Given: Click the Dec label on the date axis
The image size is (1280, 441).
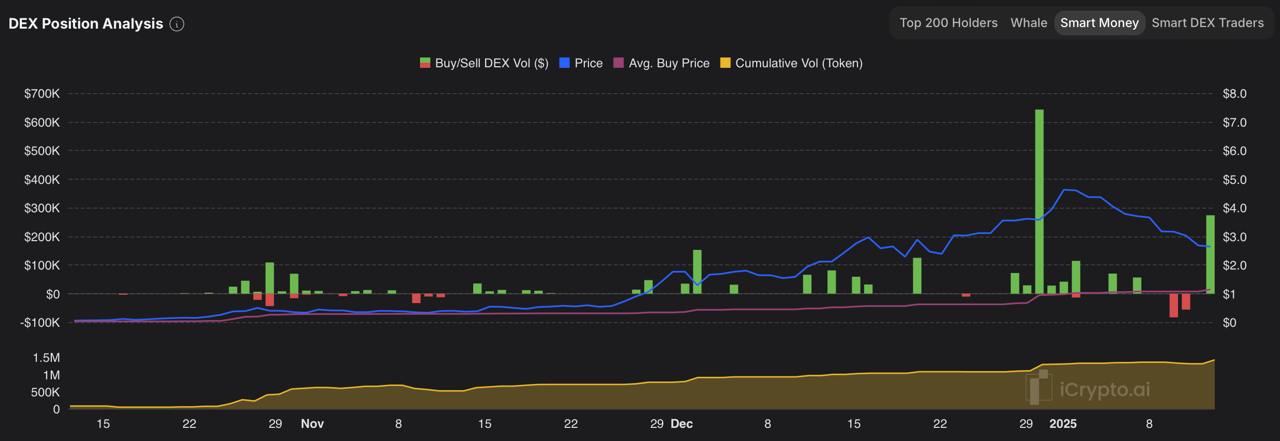Looking at the screenshot, I should tap(682, 424).
